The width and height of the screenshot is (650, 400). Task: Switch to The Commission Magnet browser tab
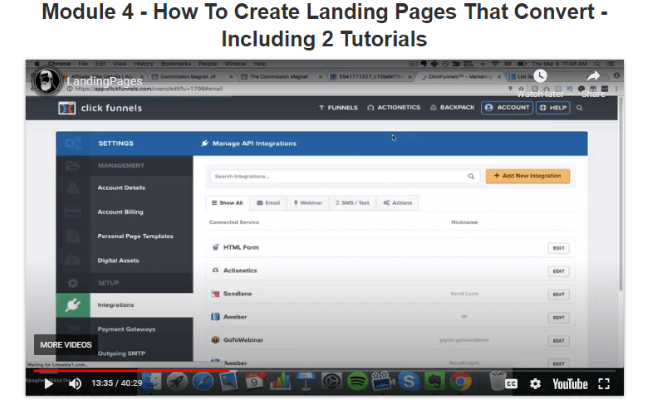(x=279, y=77)
